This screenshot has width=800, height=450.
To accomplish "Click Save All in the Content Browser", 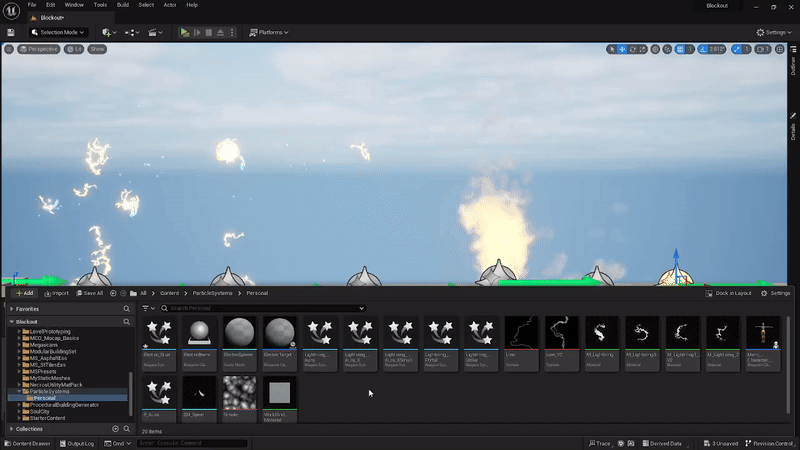I will click(x=90, y=293).
